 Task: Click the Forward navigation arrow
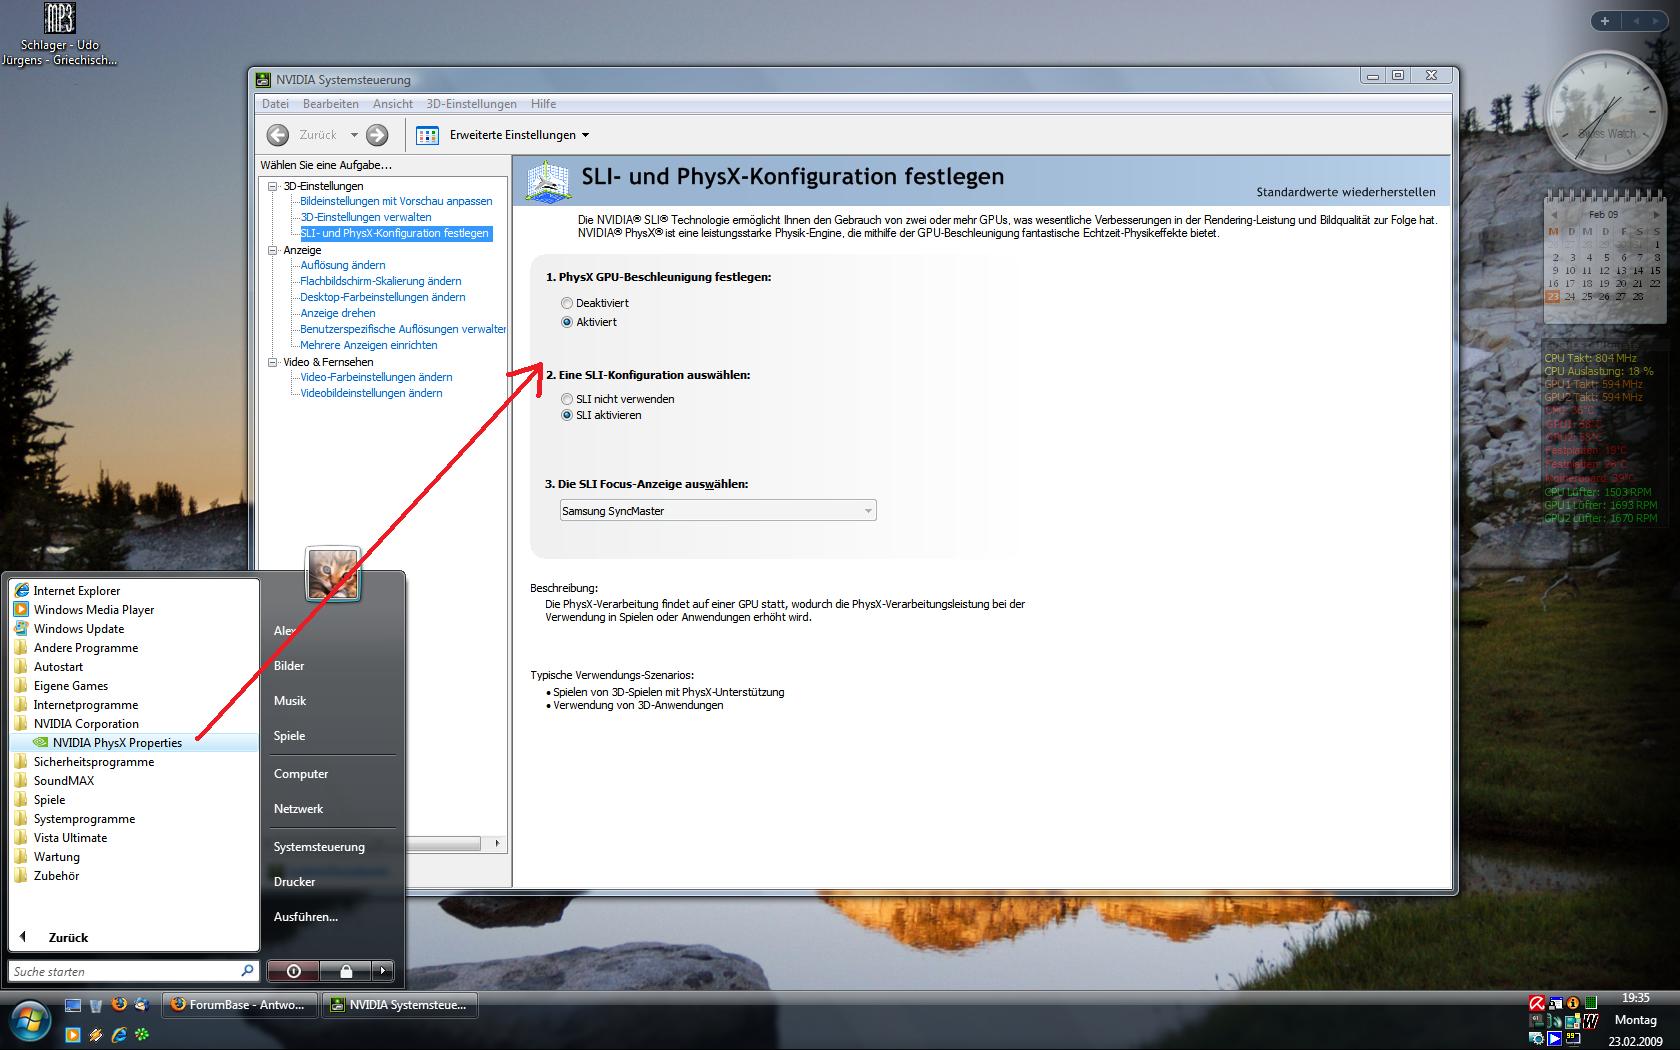click(377, 135)
